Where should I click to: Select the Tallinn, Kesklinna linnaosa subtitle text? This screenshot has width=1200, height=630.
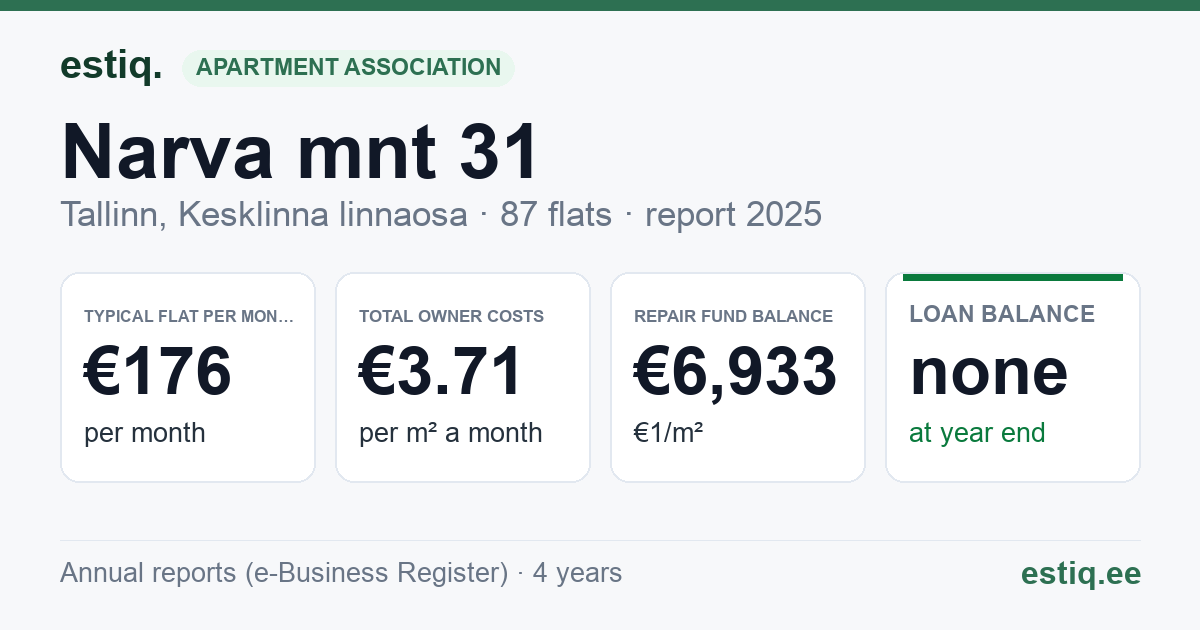(x=264, y=214)
